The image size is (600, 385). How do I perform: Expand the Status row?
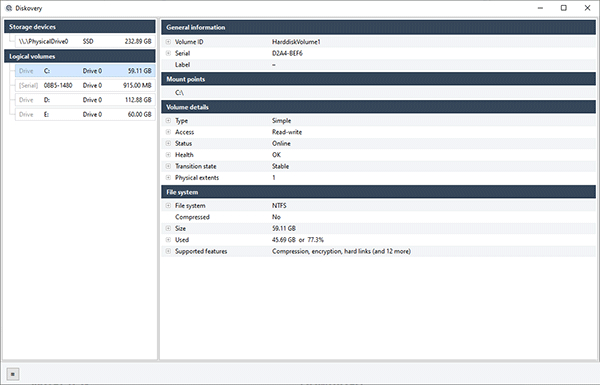[x=168, y=144]
